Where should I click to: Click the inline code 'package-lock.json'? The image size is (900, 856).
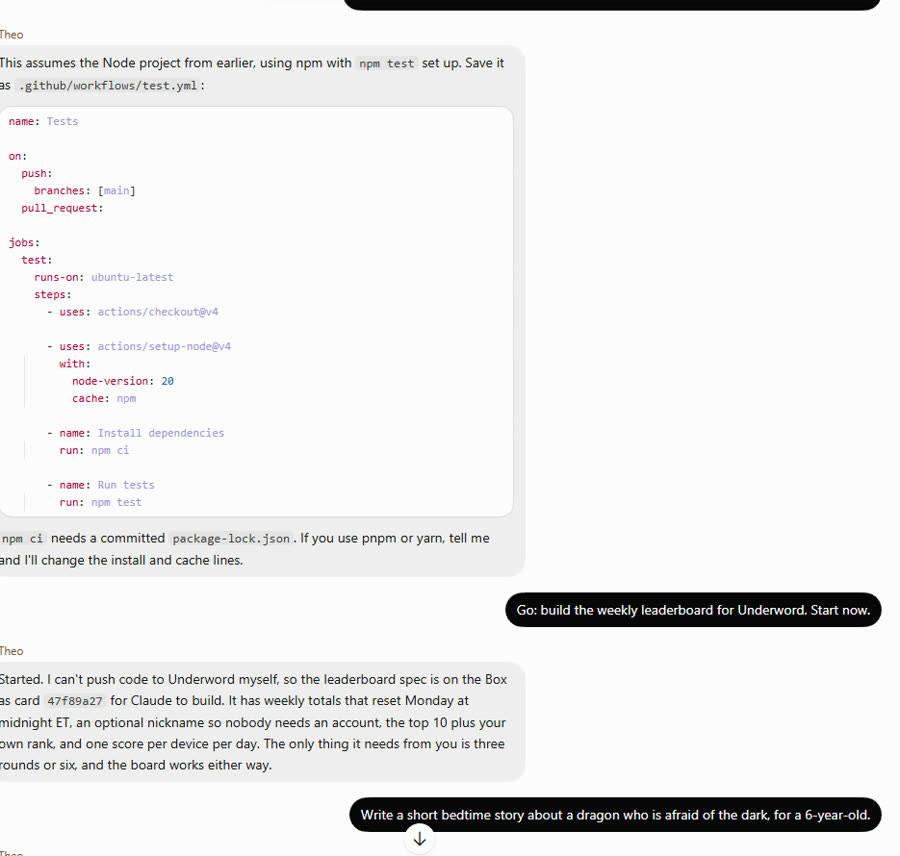click(231, 539)
